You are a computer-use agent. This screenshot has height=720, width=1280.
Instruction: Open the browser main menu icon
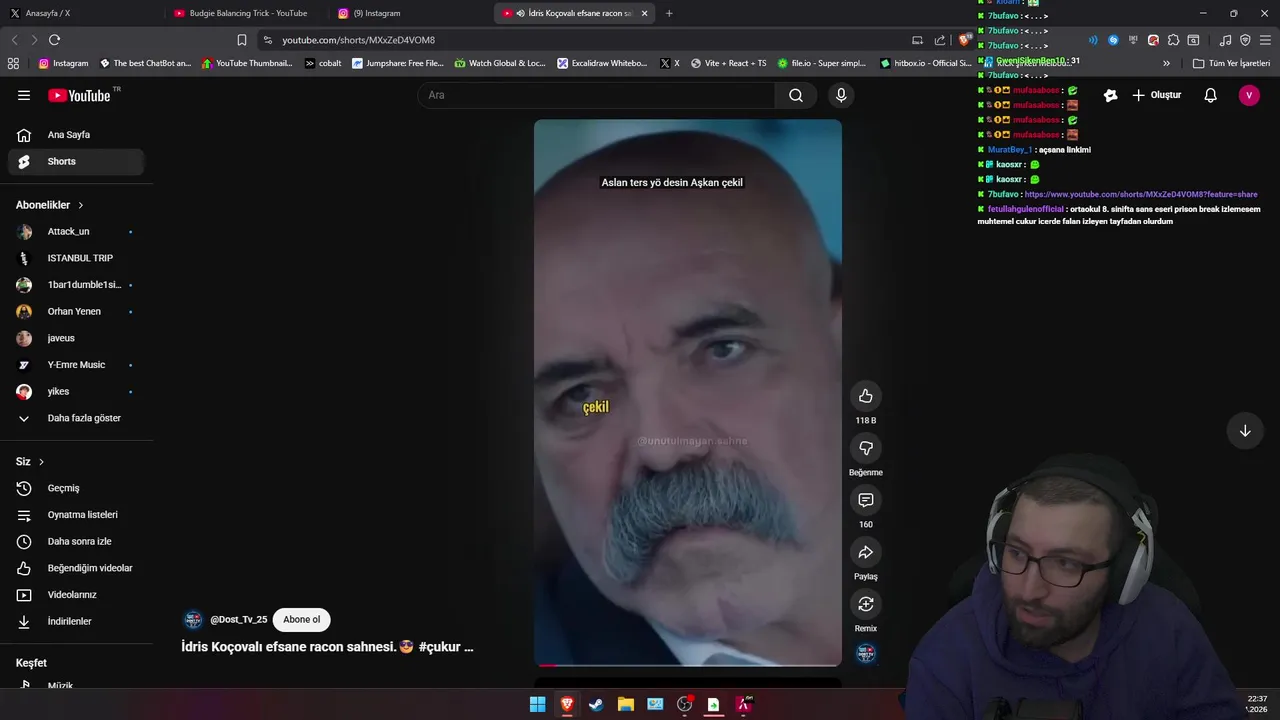click(x=1265, y=40)
